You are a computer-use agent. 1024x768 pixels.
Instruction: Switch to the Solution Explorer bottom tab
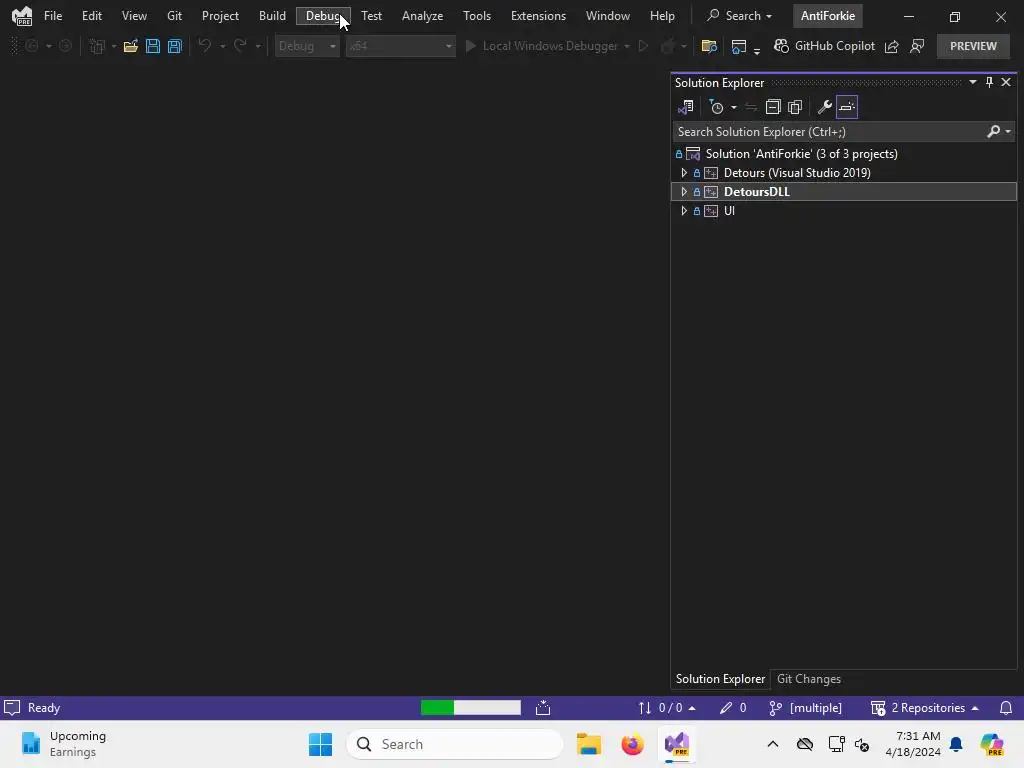point(720,679)
